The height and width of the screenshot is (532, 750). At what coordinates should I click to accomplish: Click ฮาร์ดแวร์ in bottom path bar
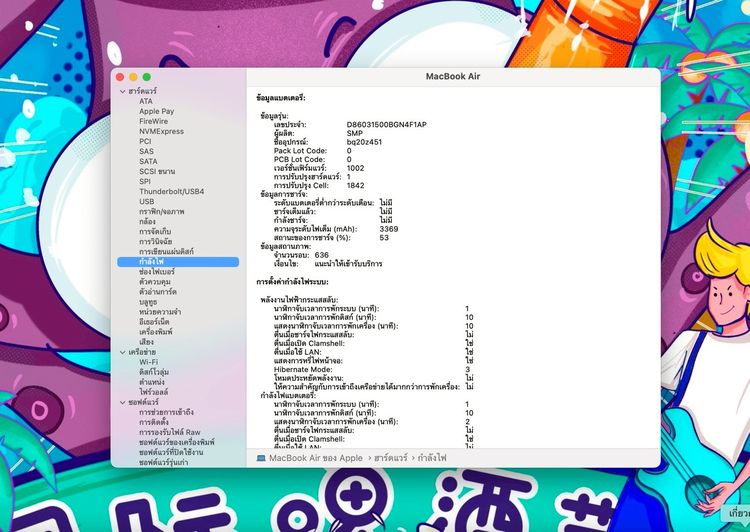[391, 458]
